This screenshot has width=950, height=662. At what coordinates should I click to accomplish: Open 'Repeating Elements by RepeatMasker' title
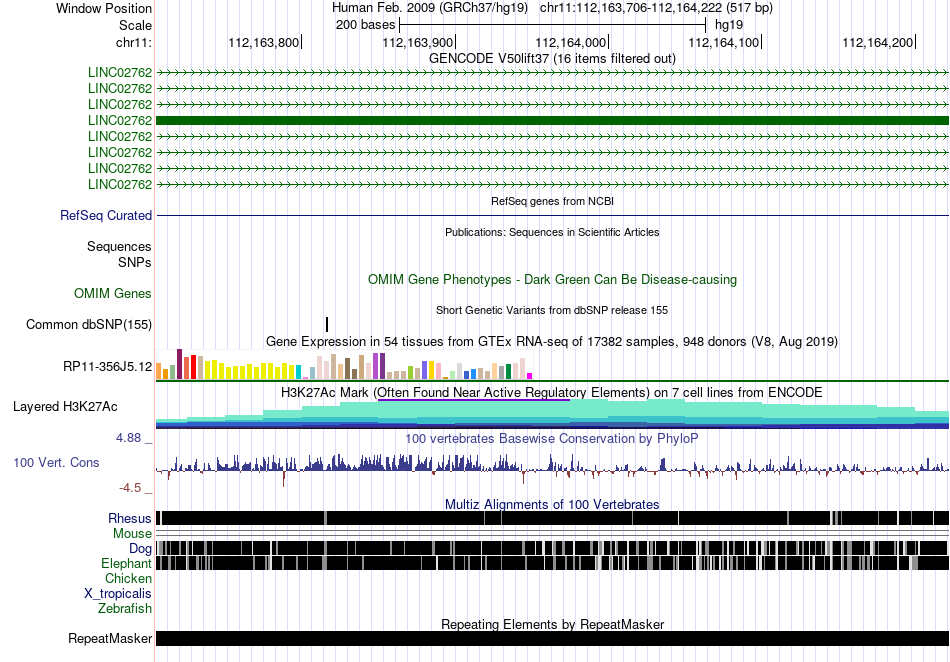(x=552, y=624)
